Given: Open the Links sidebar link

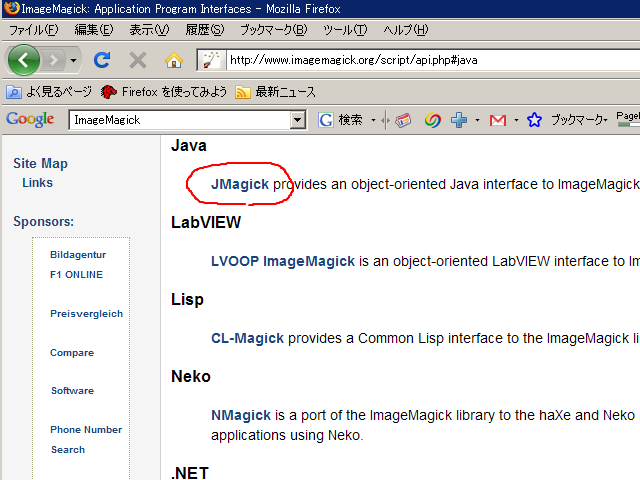Looking at the screenshot, I should (38, 182).
